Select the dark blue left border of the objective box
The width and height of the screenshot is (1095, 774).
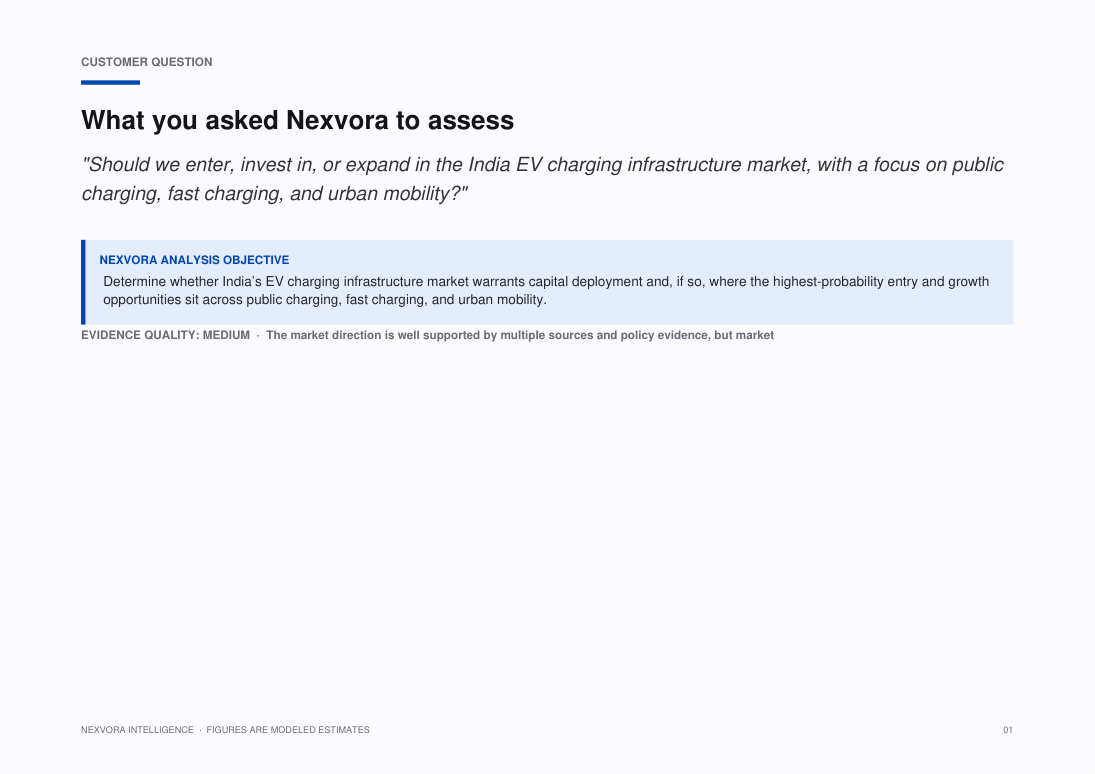(x=83, y=282)
